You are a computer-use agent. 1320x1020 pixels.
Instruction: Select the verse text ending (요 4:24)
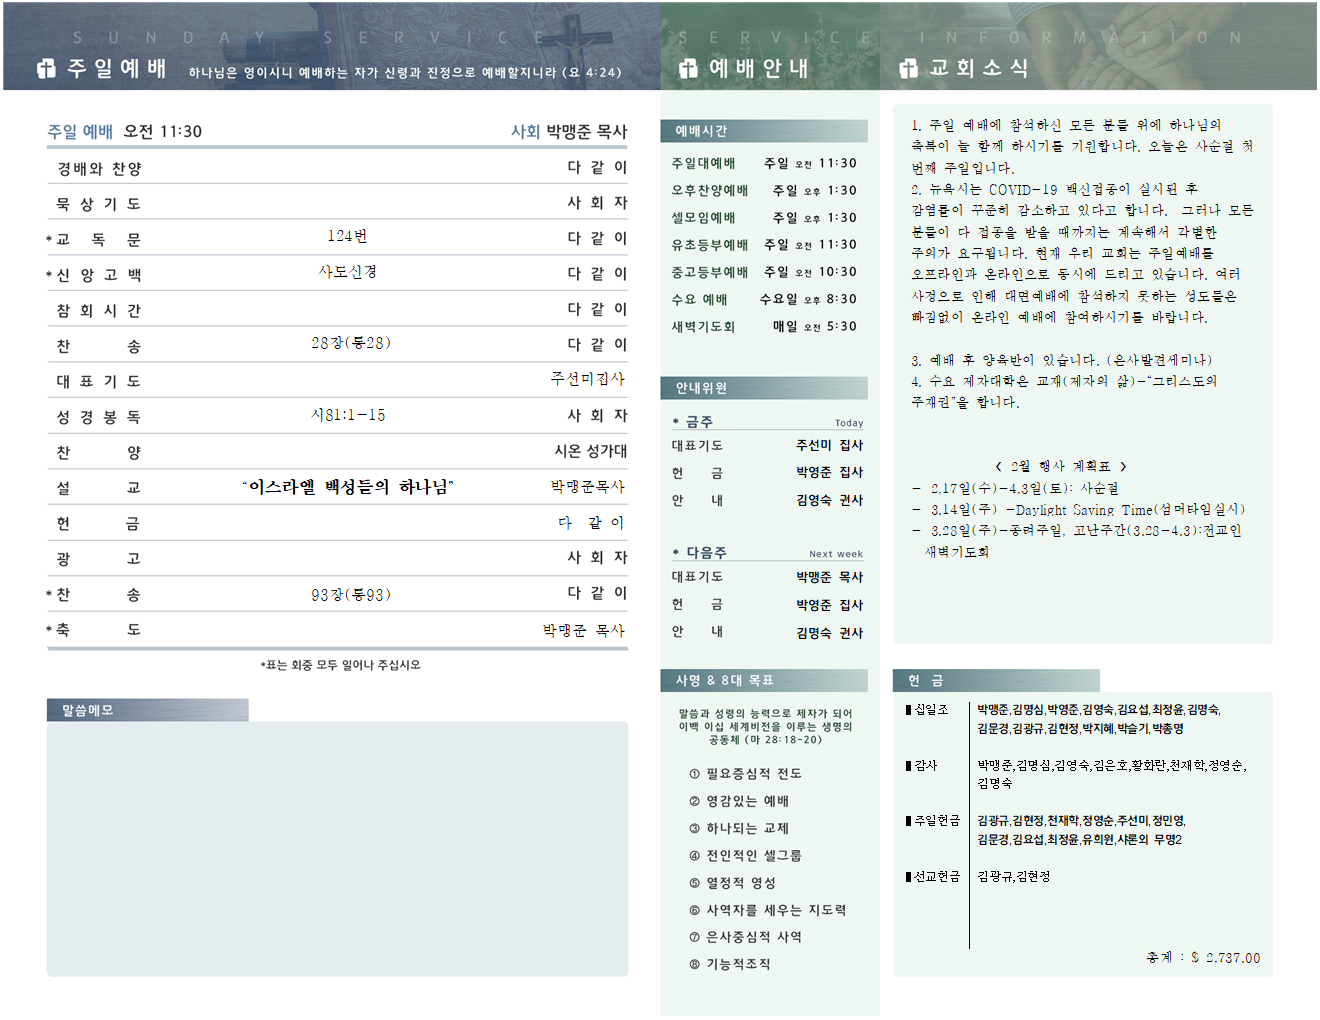pyautogui.click(x=405, y=72)
